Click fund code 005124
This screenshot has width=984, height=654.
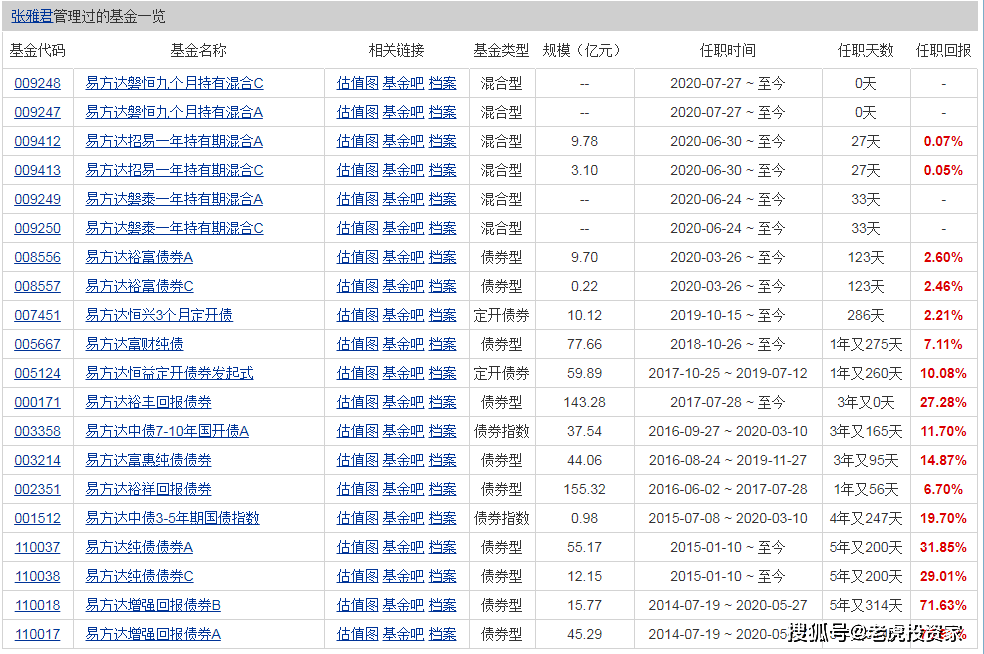tap(37, 373)
